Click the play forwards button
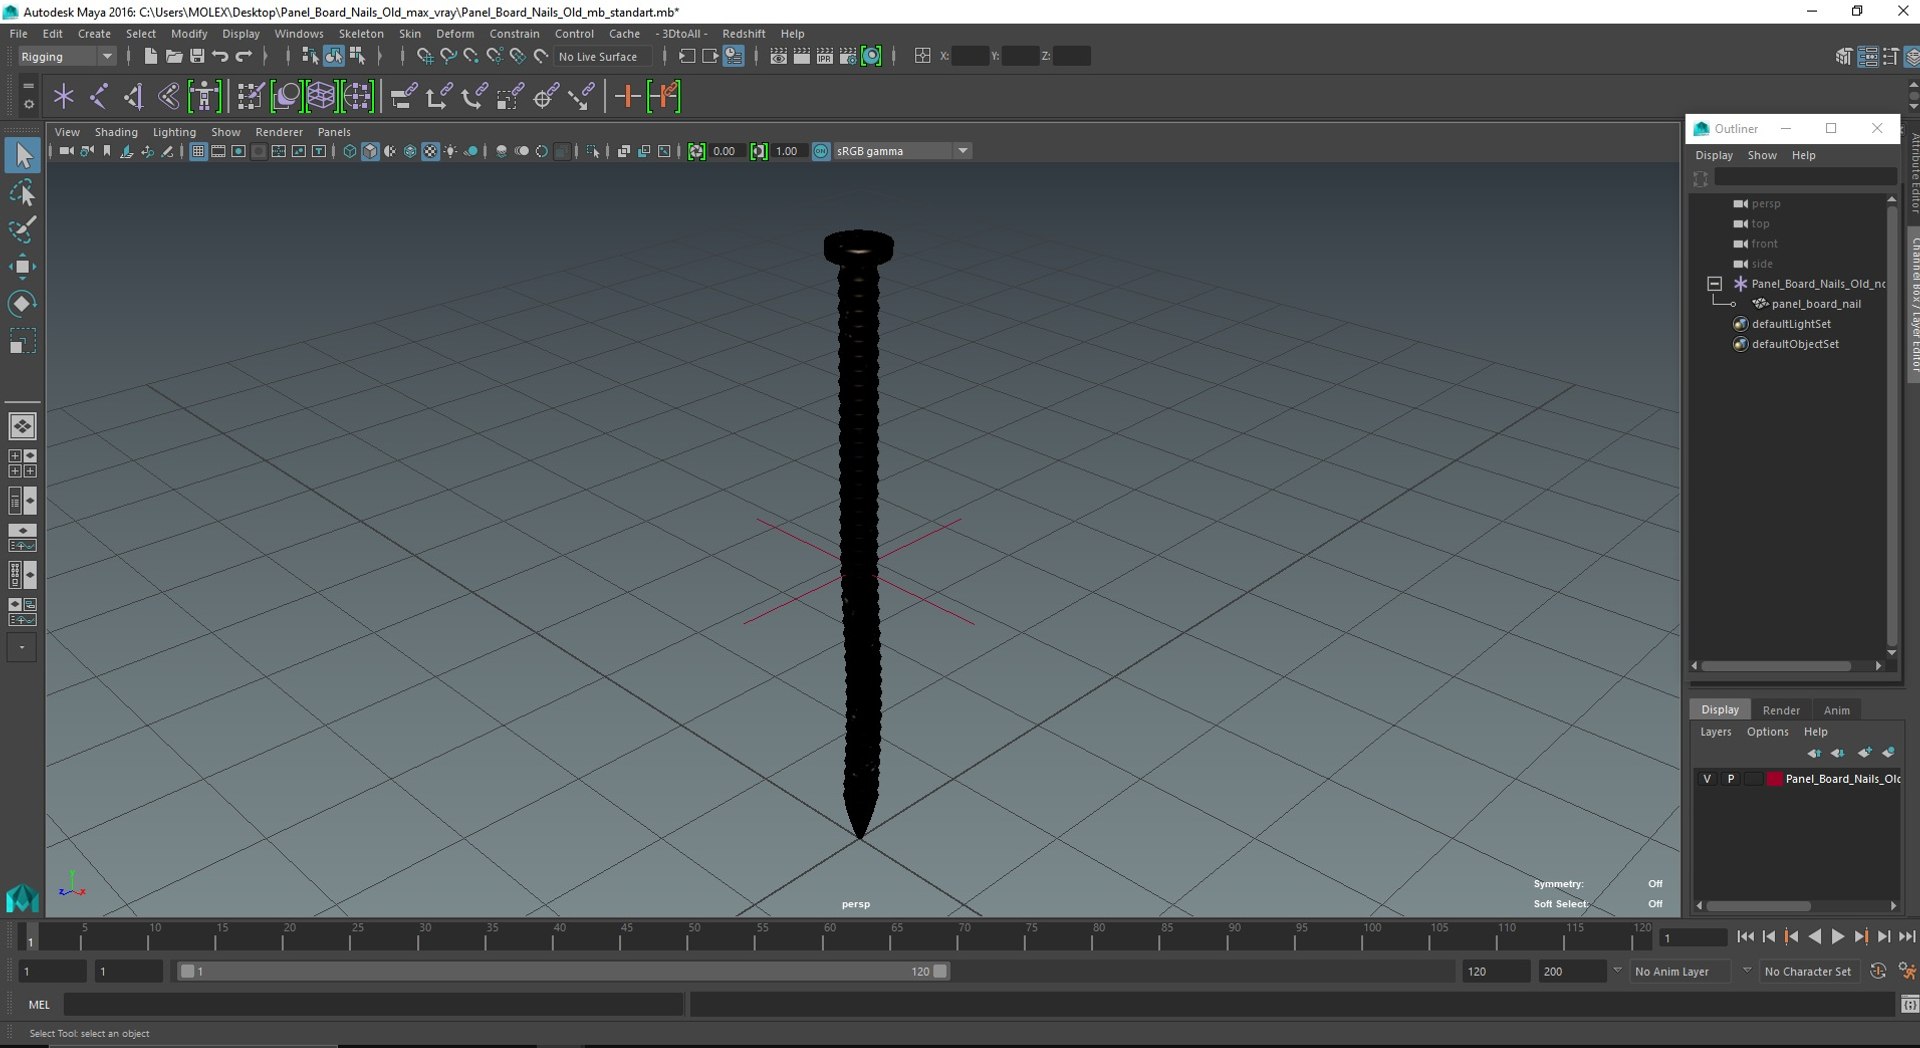 click(x=1837, y=937)
